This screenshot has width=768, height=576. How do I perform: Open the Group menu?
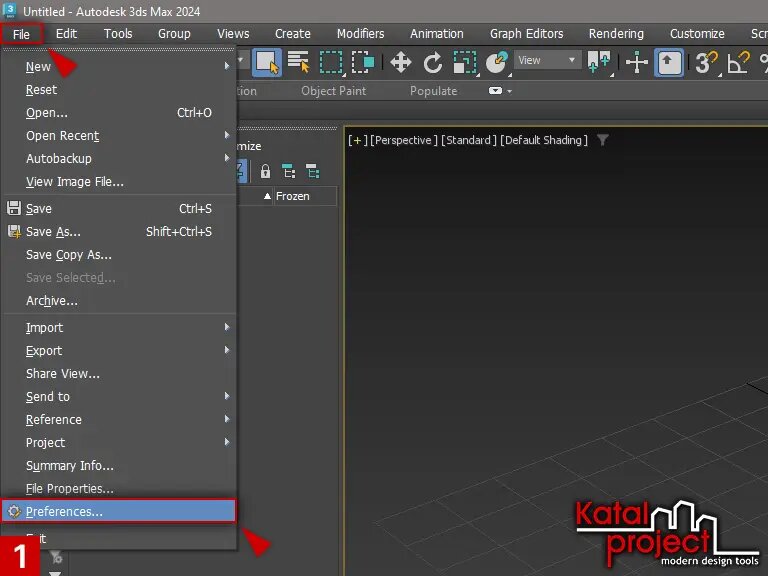click(174, 33)
